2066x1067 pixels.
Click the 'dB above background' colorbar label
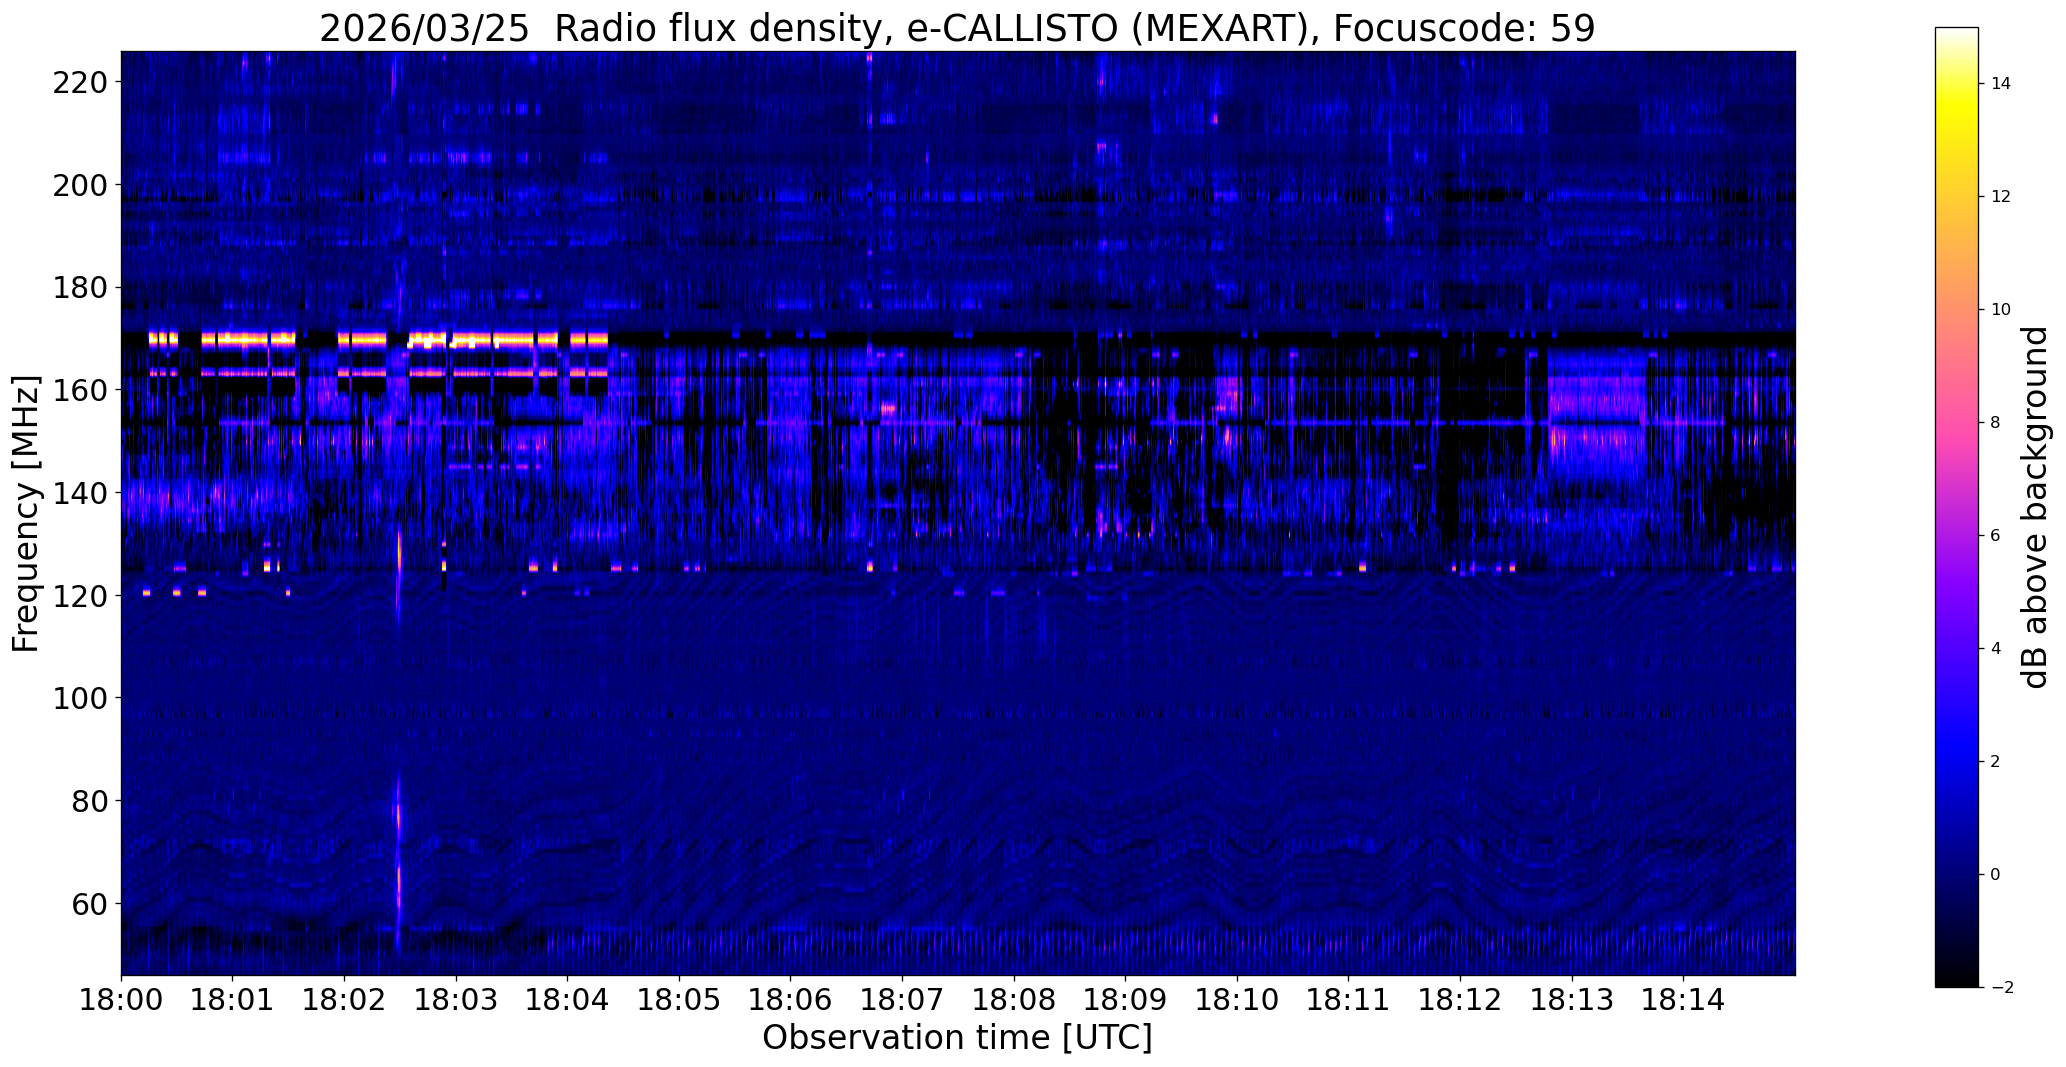click(x=2034, y=507)
